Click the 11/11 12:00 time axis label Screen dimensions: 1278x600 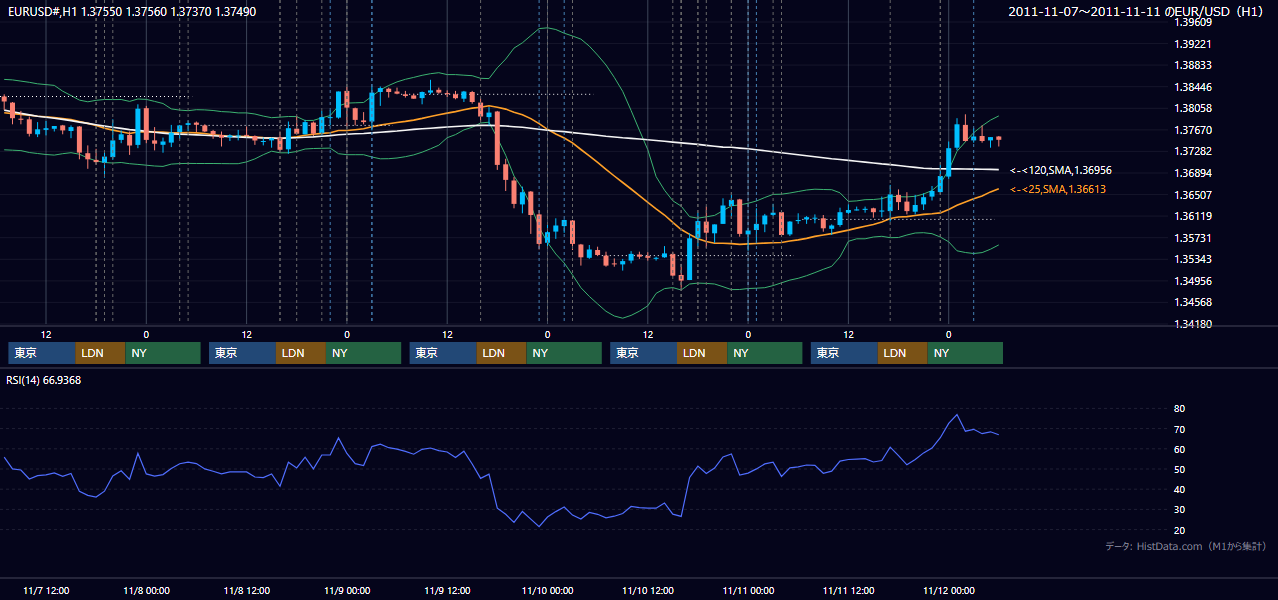point(849,591)
